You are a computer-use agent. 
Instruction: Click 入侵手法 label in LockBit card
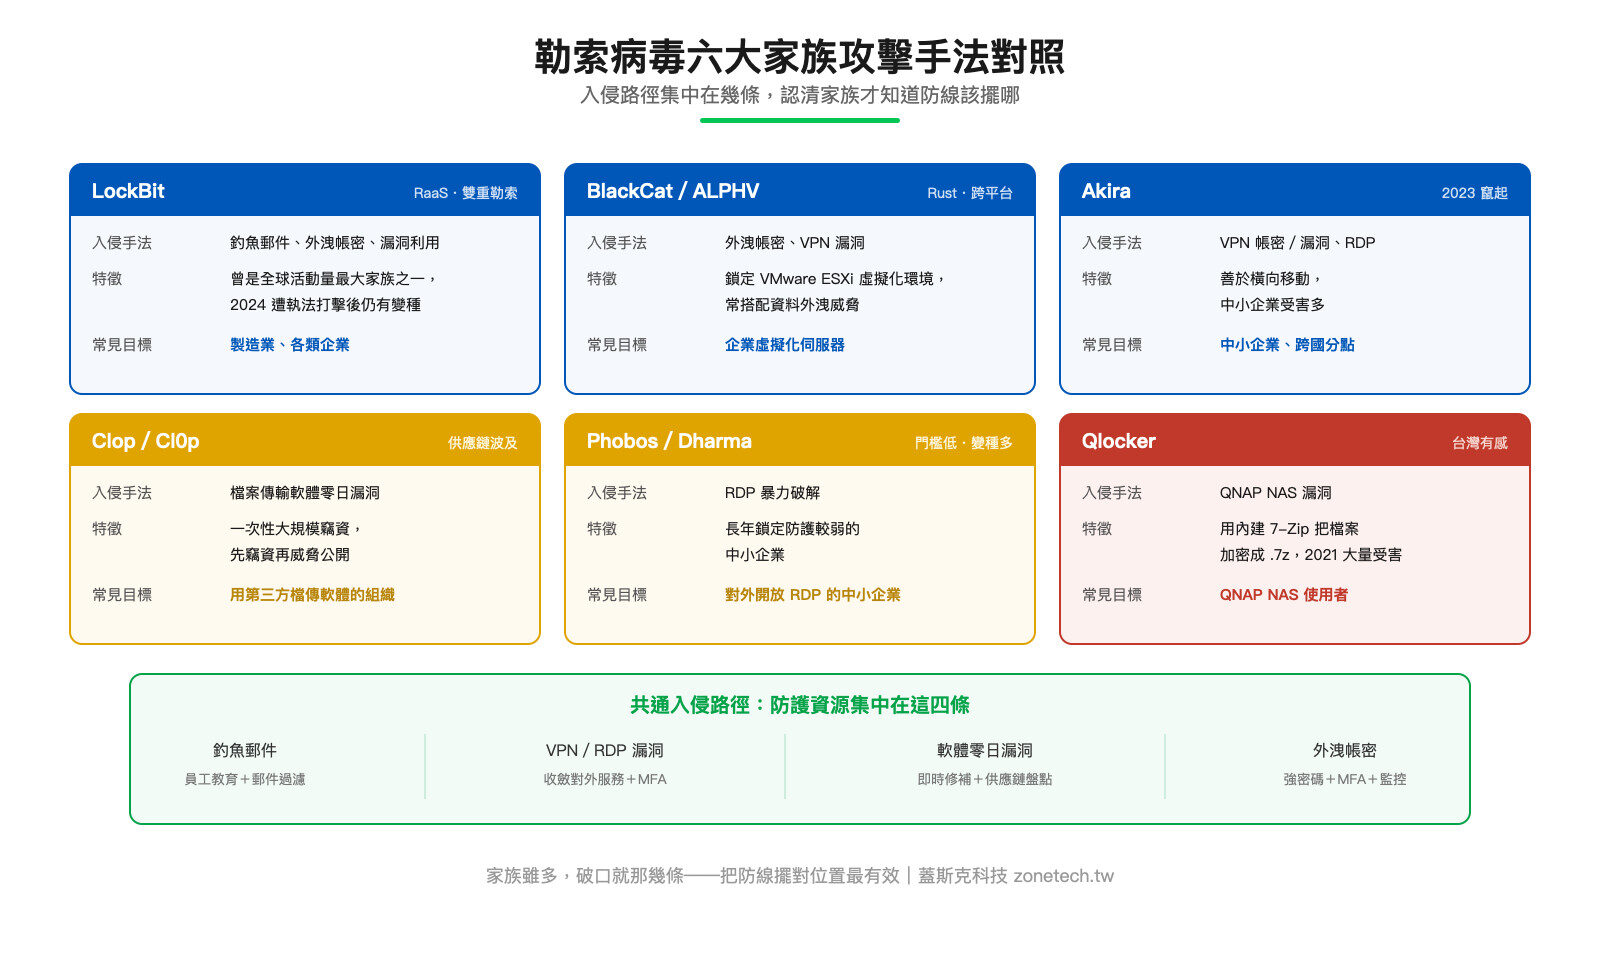coord(122,243)
